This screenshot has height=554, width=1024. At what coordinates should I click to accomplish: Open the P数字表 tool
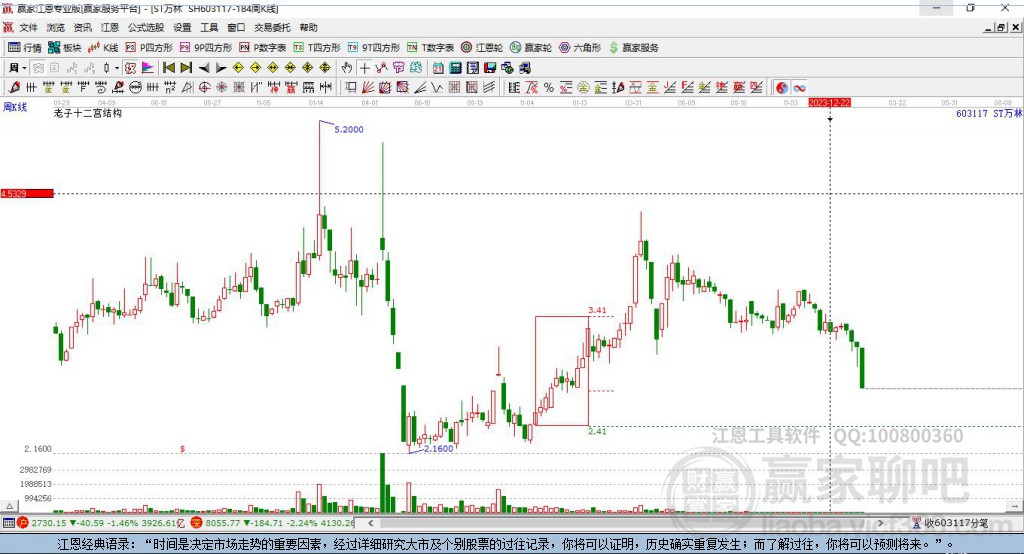point(263,48)
